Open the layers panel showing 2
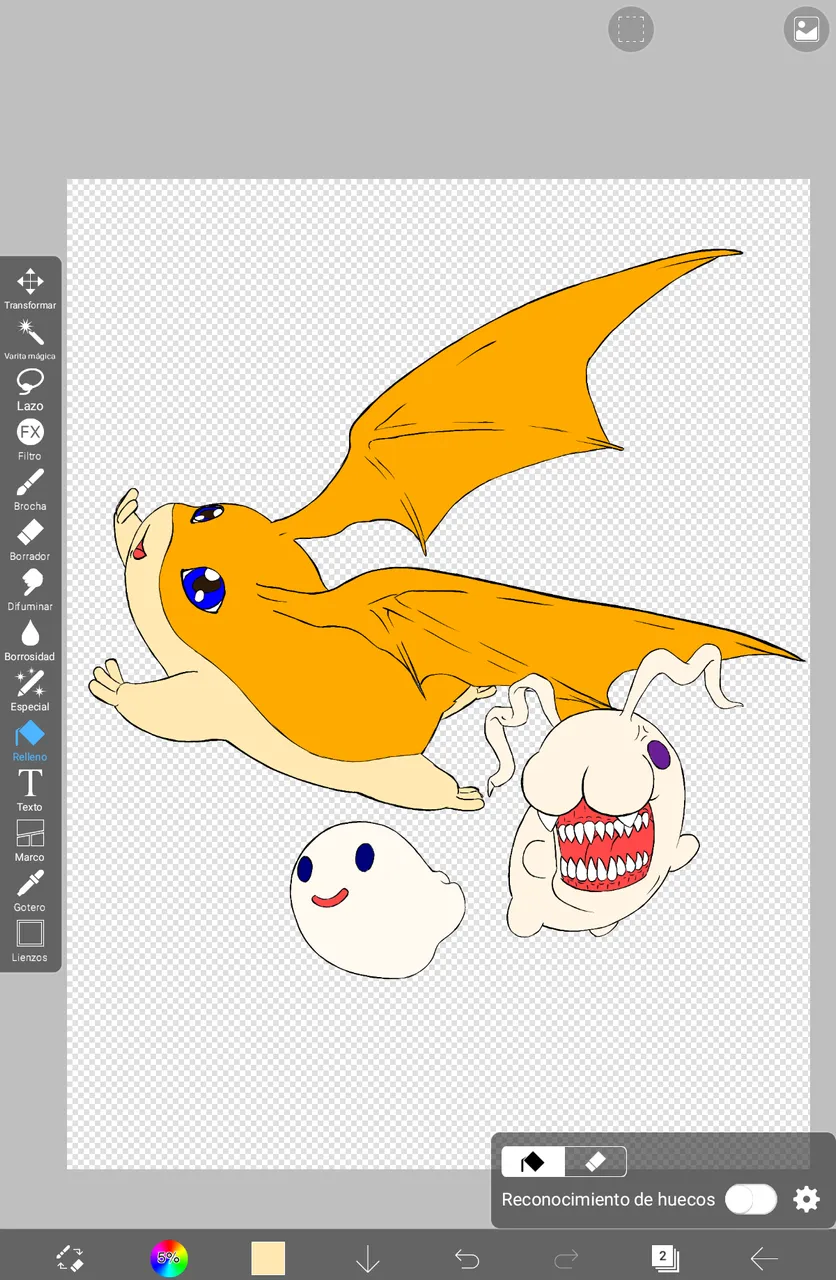 pos(665,1258)
